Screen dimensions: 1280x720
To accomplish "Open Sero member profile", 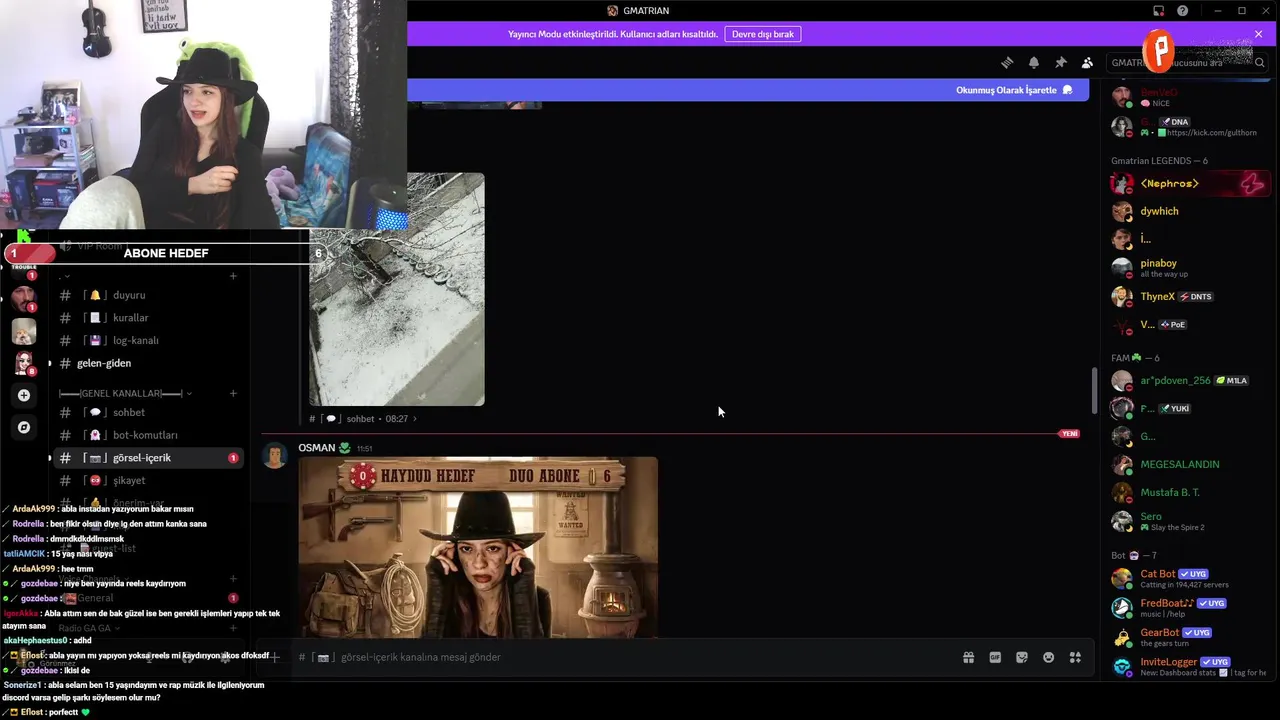I will 1190,521.
